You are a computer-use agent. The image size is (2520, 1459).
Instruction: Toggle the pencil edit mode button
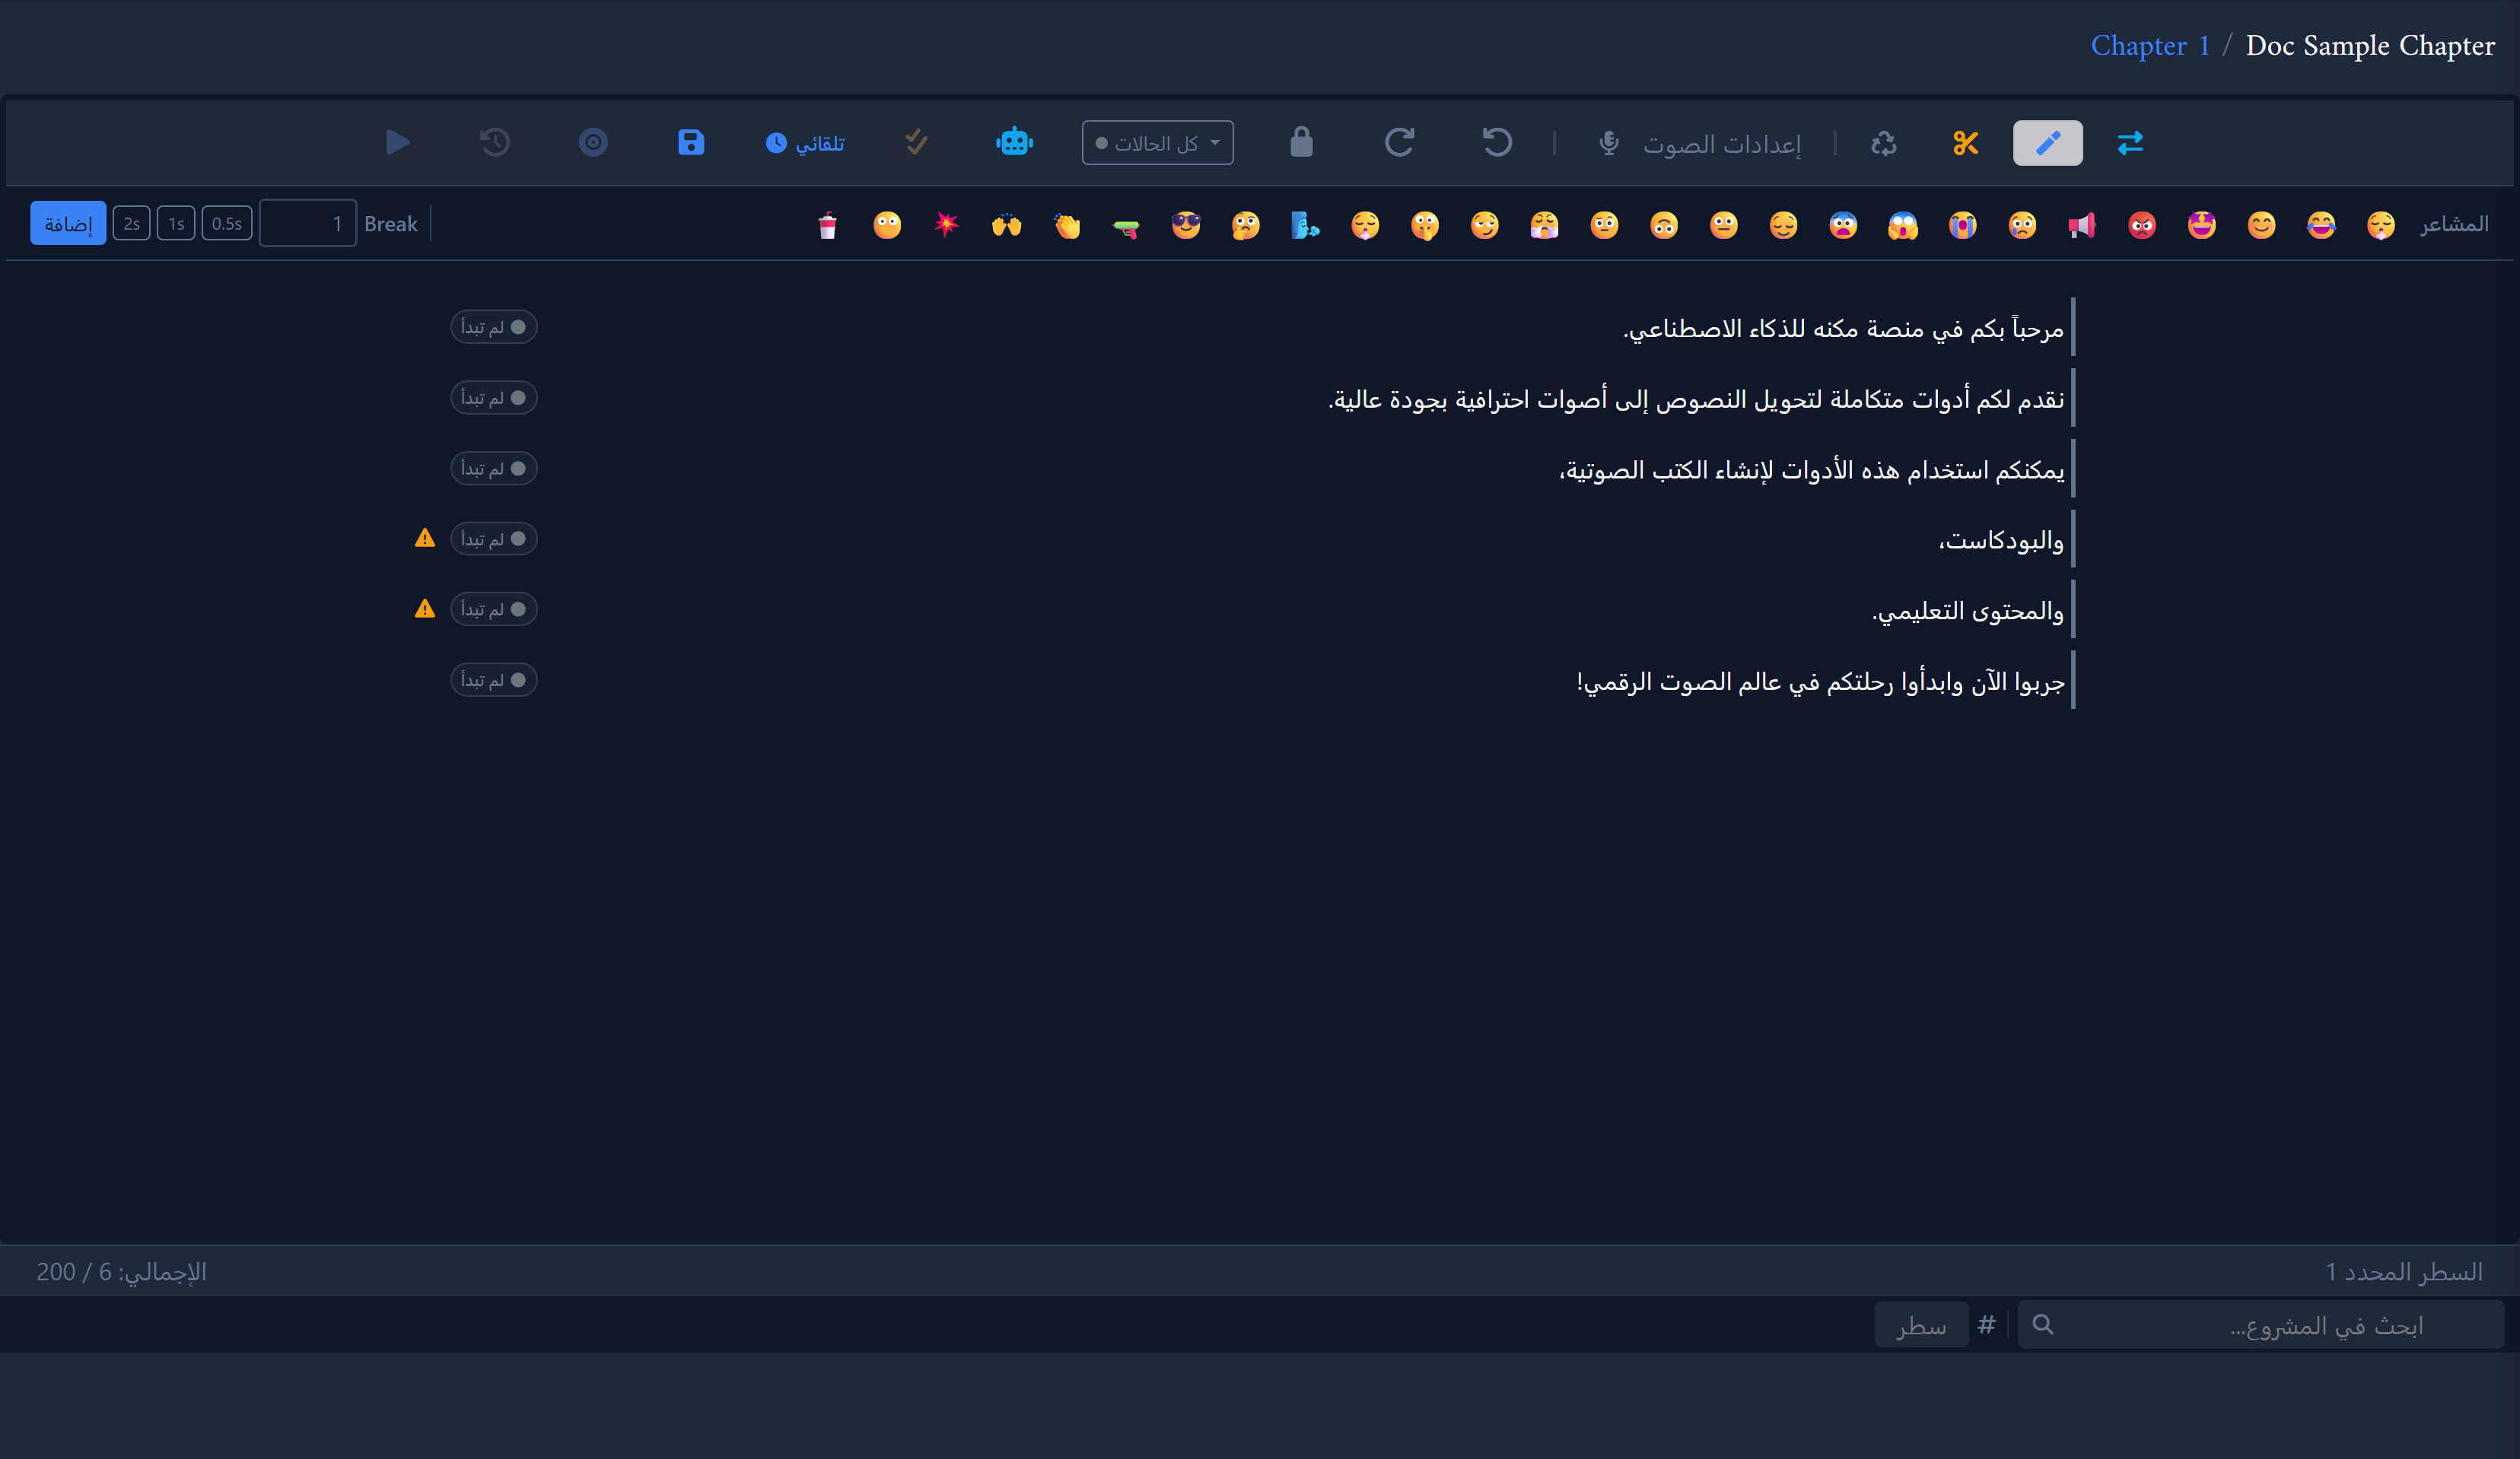point(2047,143)
